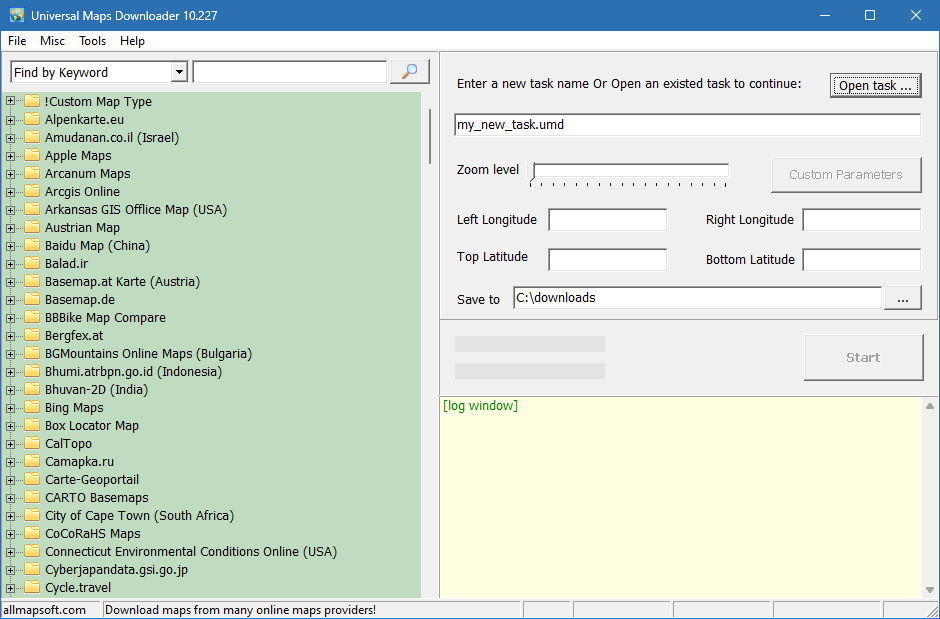
Task: Expand the !Custom Map Type node
Action: (x=11, y=102)
